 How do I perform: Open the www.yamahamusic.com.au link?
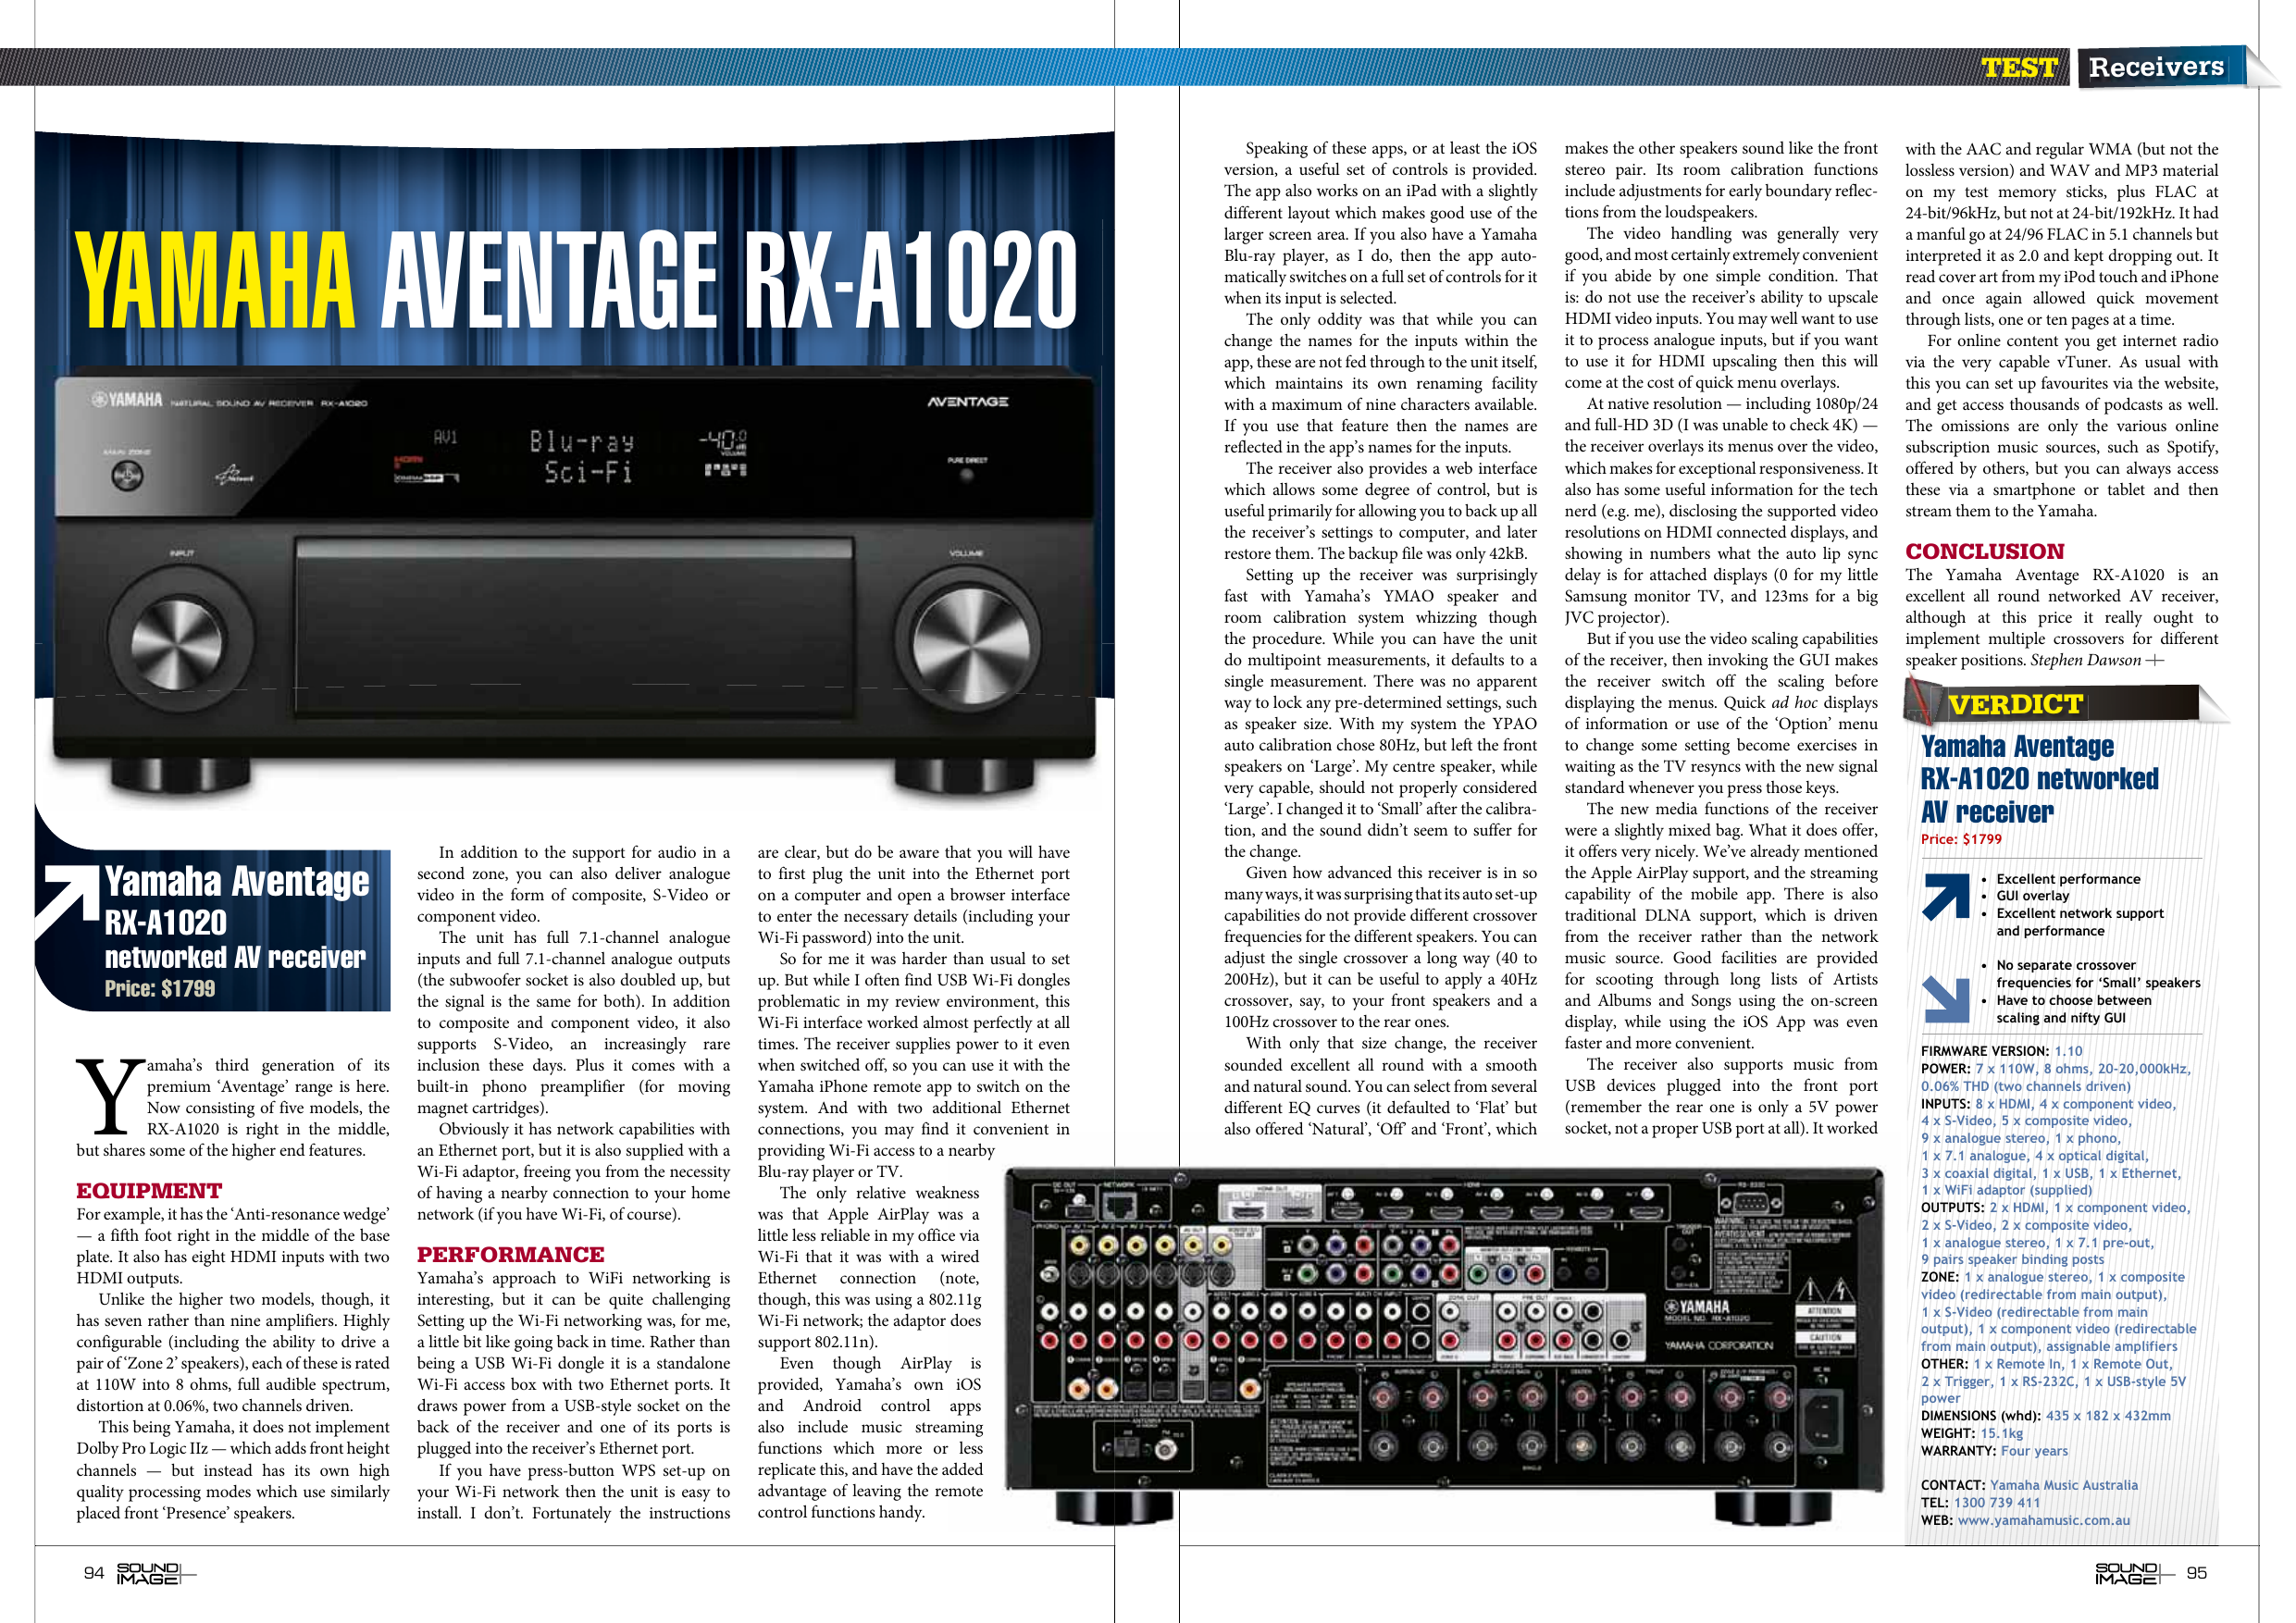pyautogui.click(x=2043, y=1521)
